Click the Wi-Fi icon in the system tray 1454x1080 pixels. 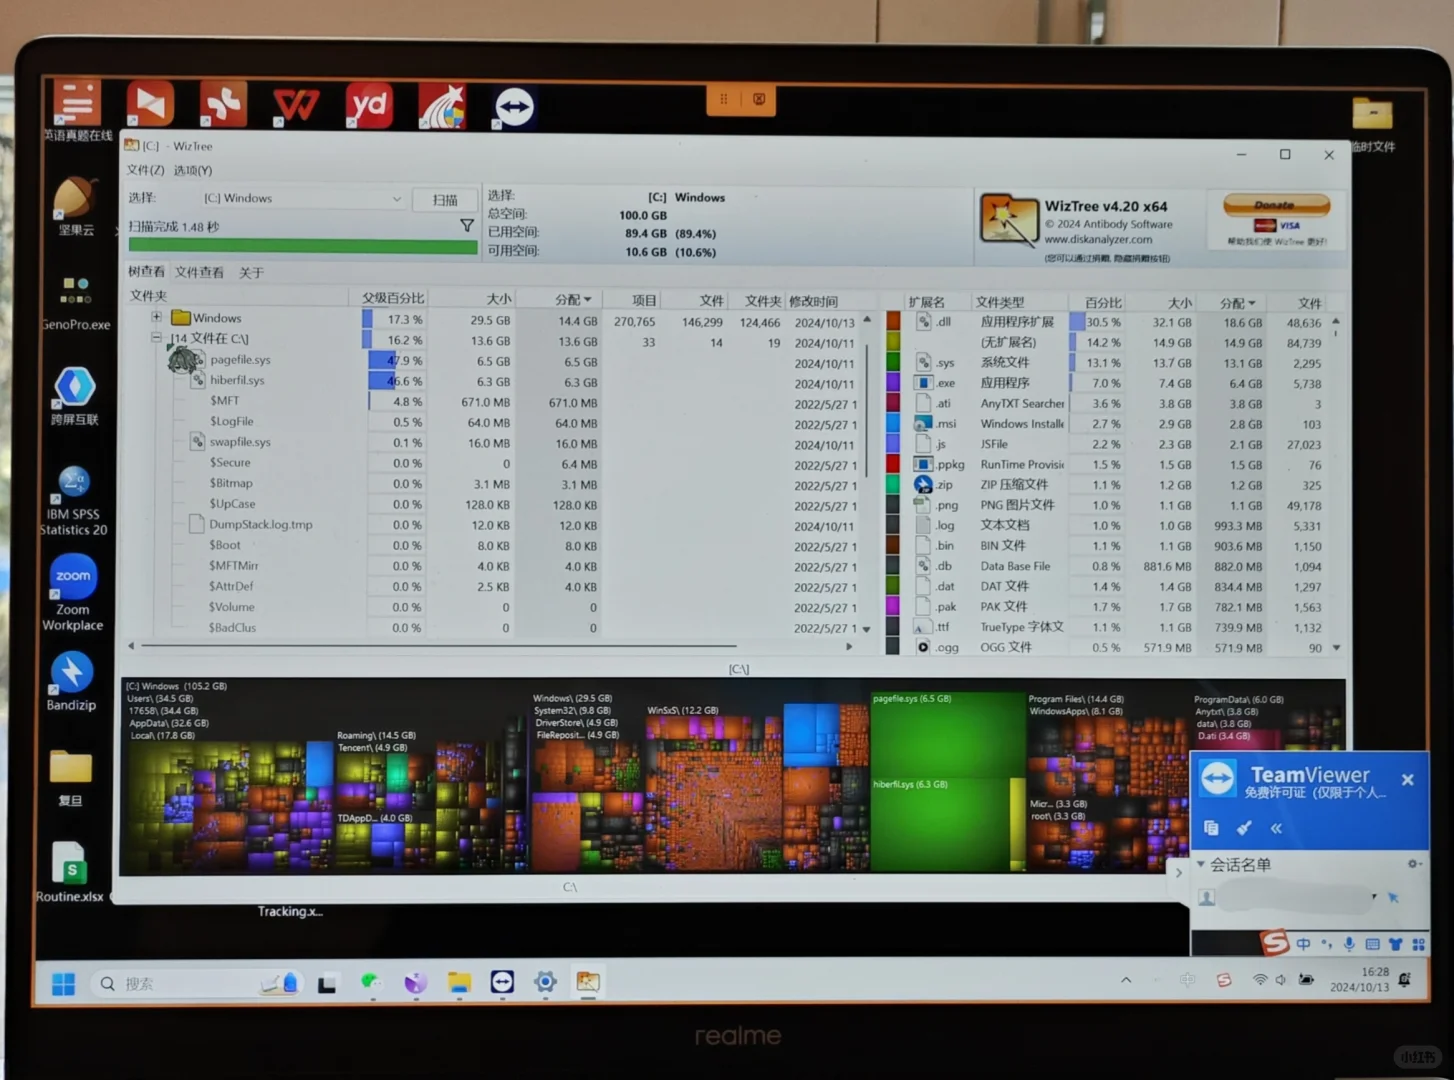[x=1260, y=980]
